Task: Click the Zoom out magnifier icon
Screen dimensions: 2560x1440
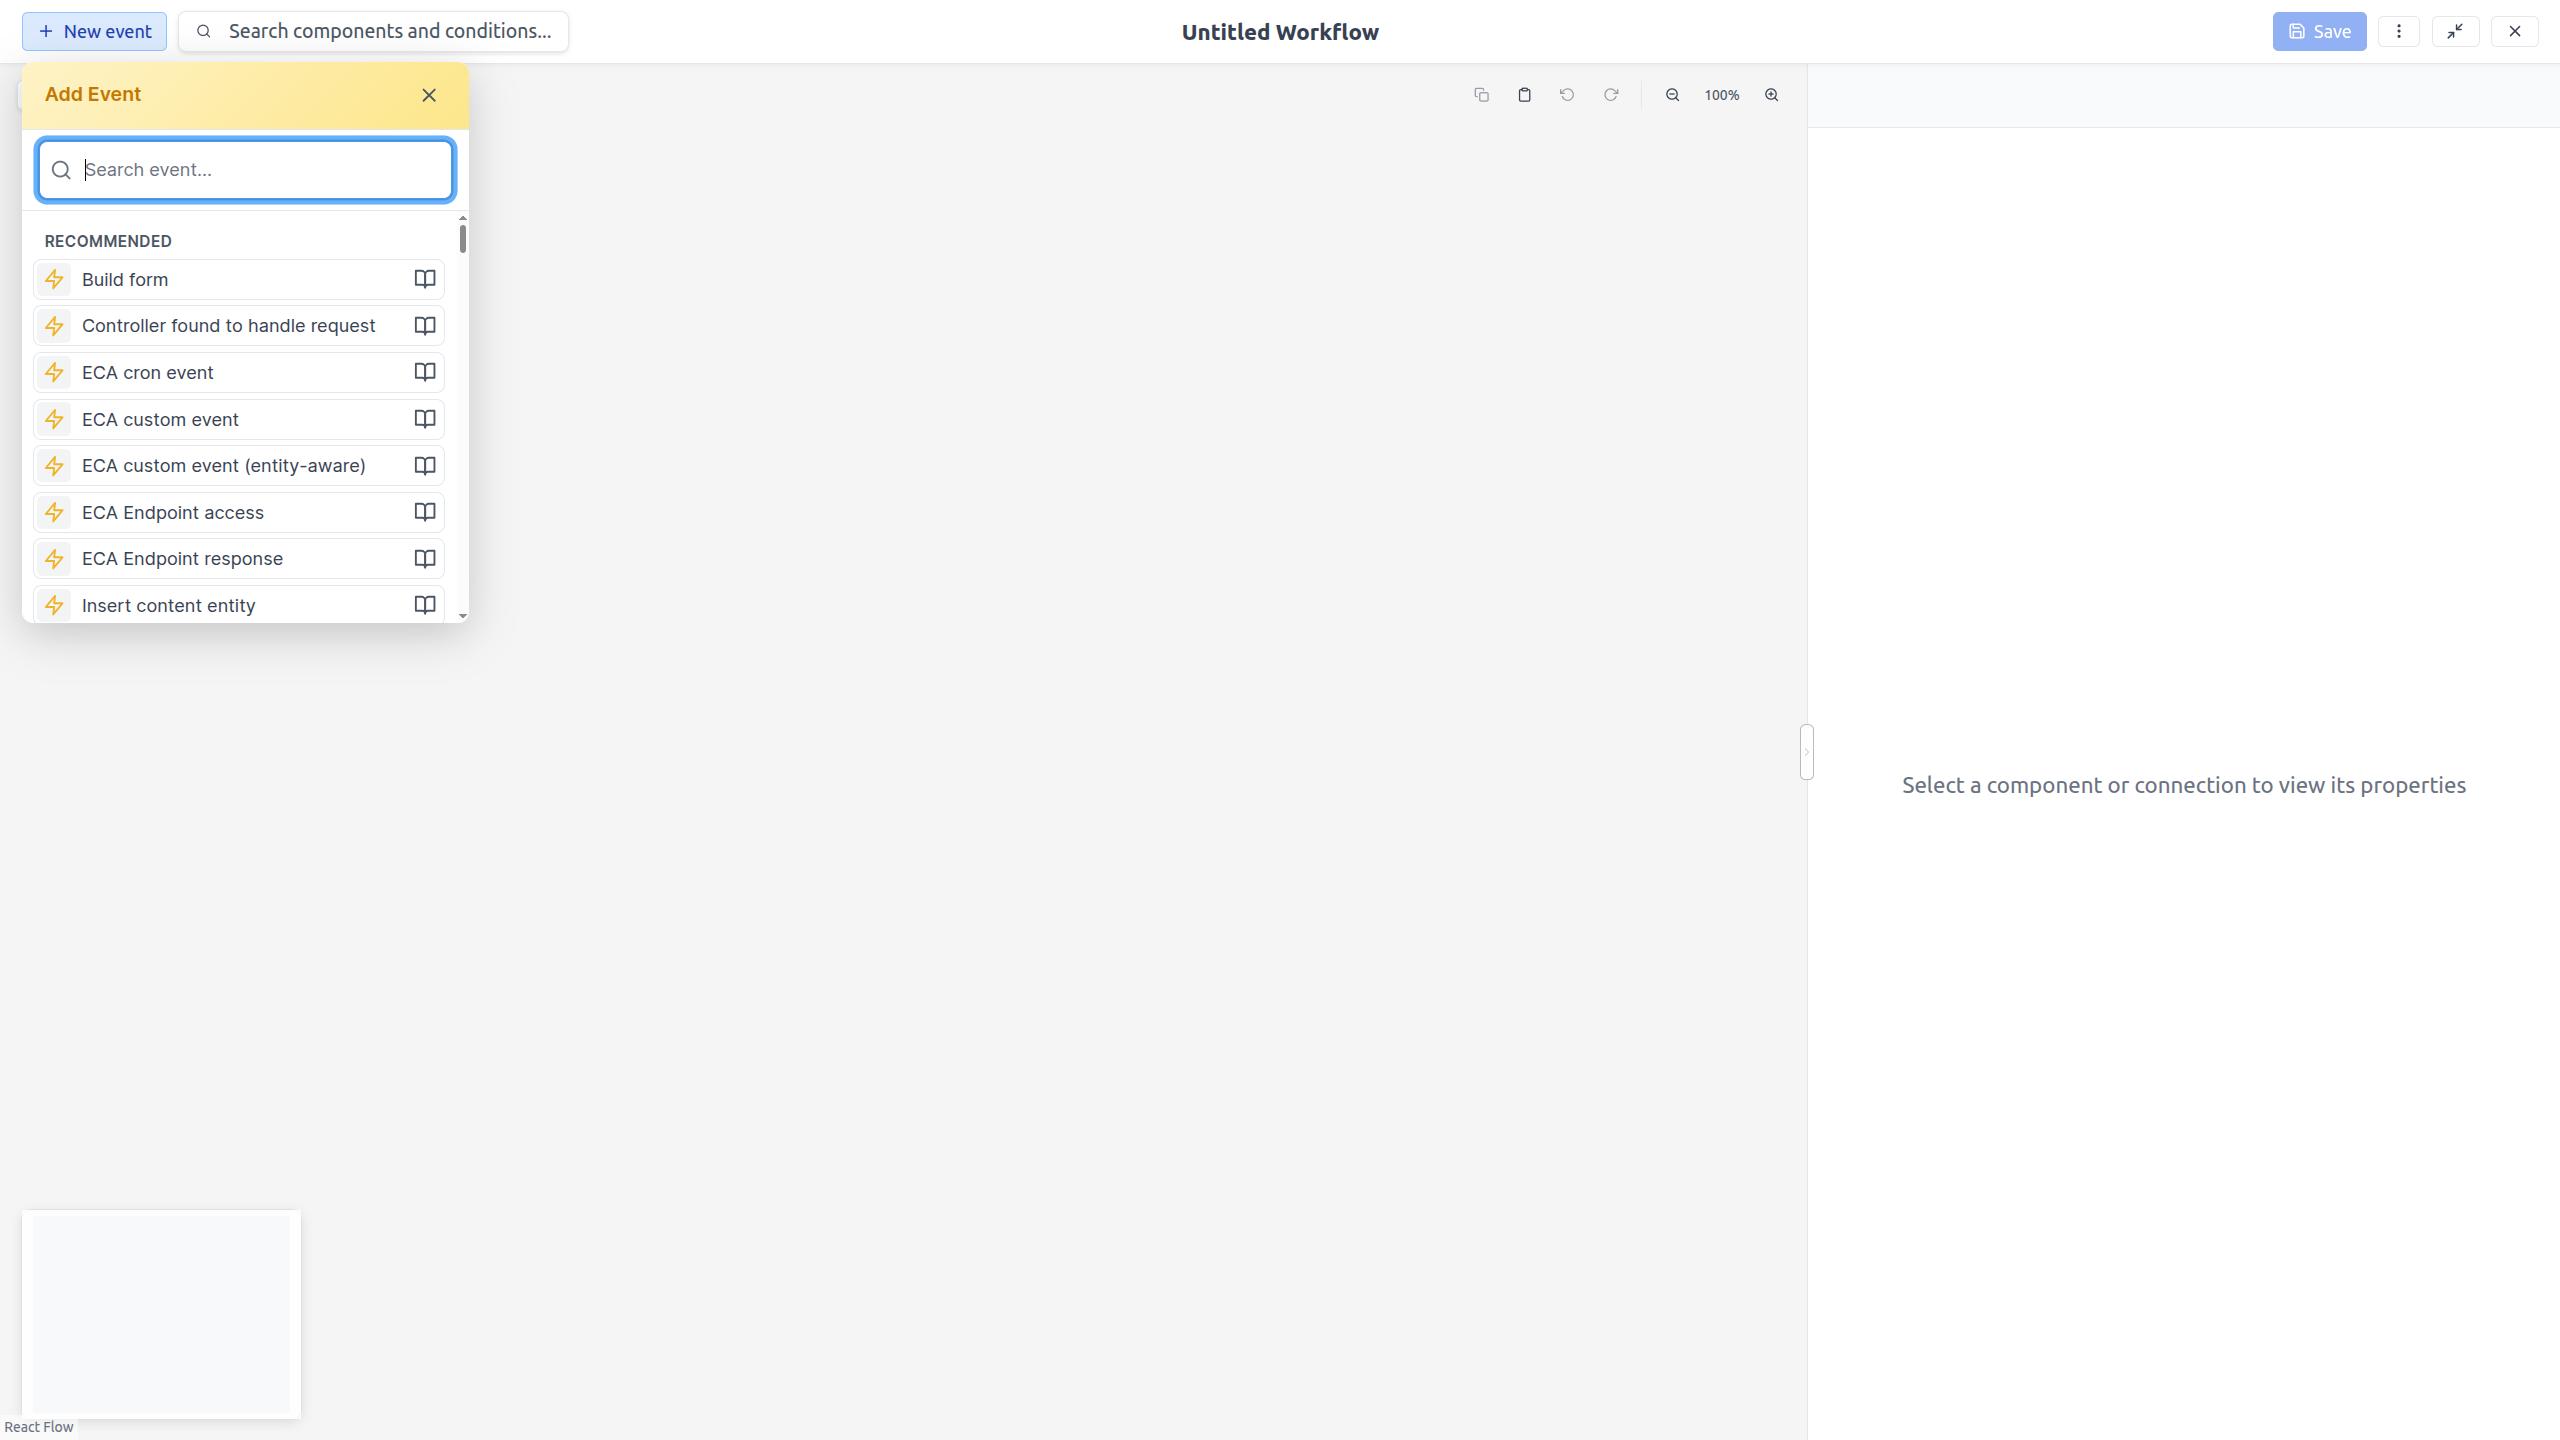Action: (1671, 94)
